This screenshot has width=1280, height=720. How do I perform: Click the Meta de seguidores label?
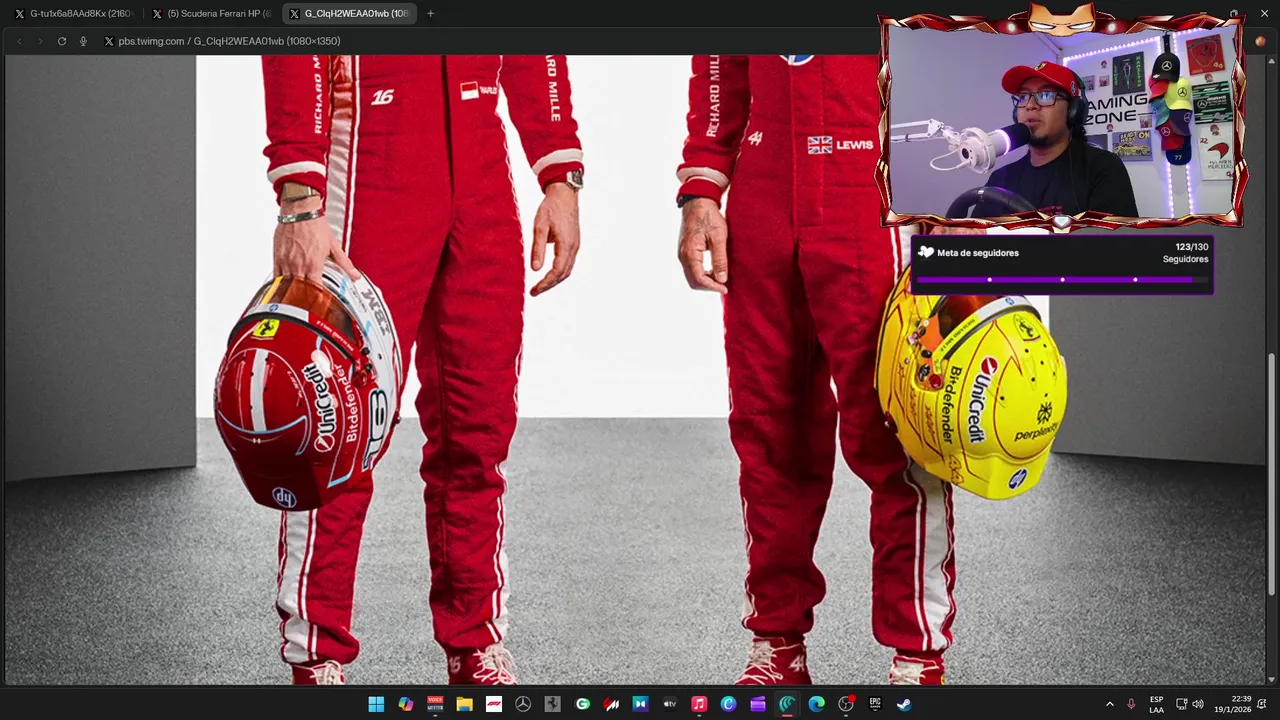click(x=978, y=253)
